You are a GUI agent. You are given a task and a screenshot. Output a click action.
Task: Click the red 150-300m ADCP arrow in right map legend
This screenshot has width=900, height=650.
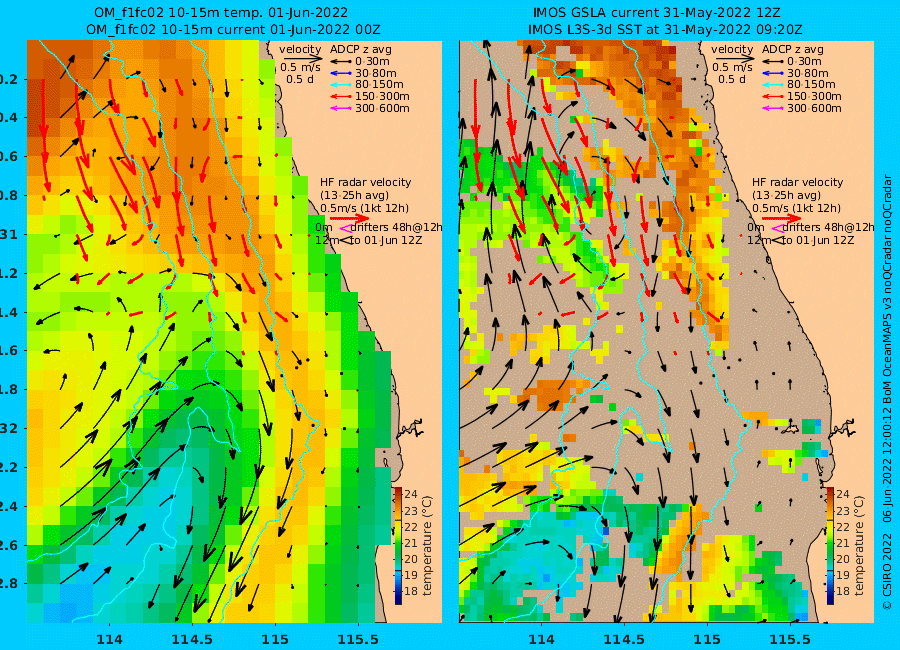[x=772, y=96]
